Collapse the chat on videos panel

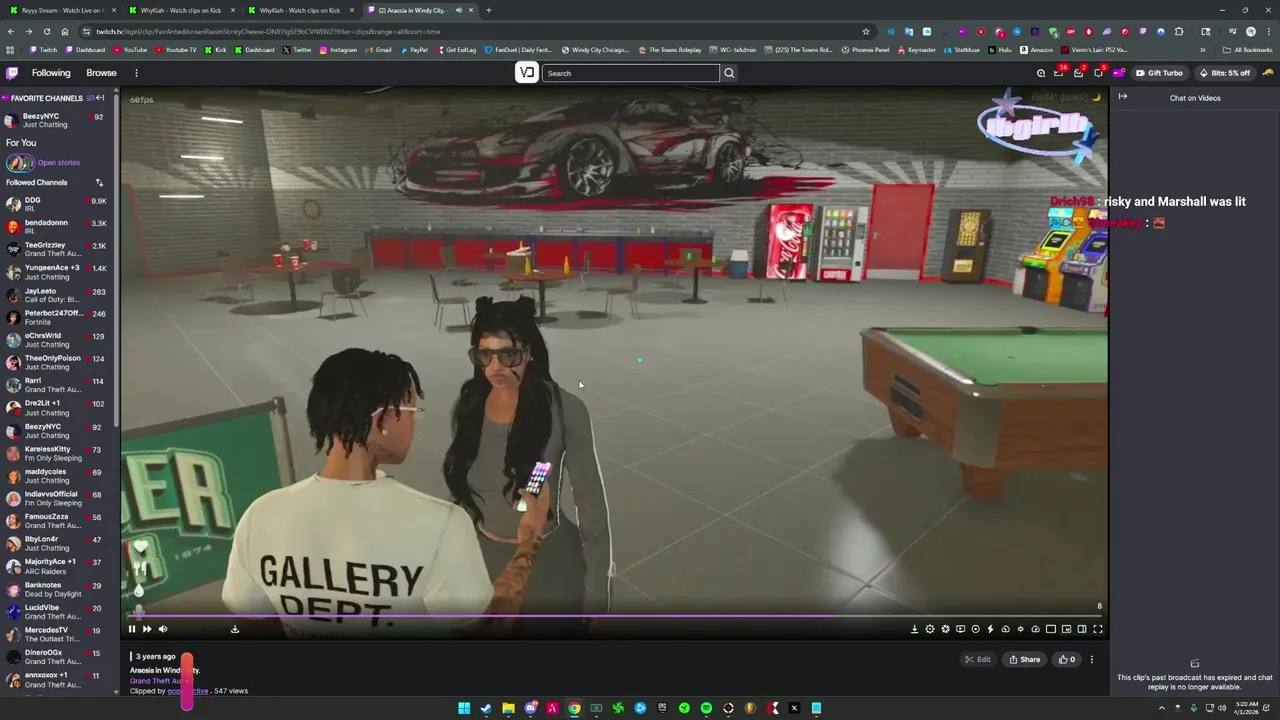pos(1123,97)
